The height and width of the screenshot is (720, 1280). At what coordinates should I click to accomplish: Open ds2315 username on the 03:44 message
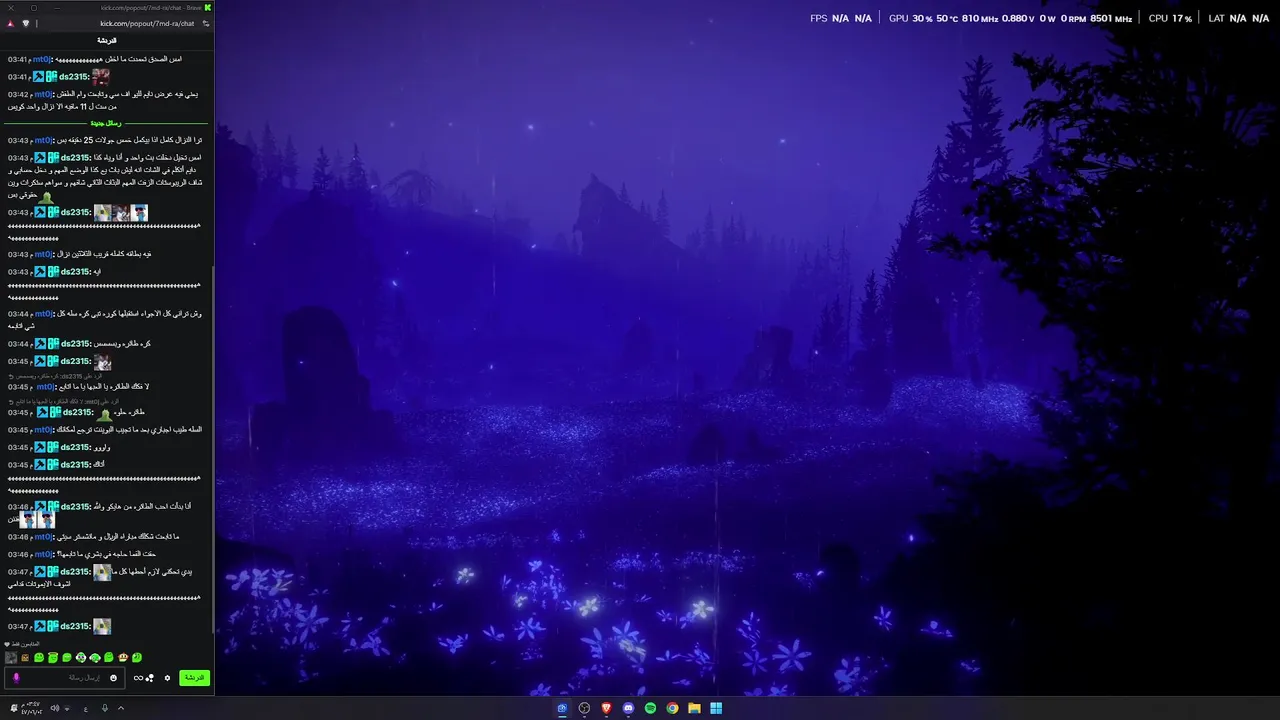75,344
